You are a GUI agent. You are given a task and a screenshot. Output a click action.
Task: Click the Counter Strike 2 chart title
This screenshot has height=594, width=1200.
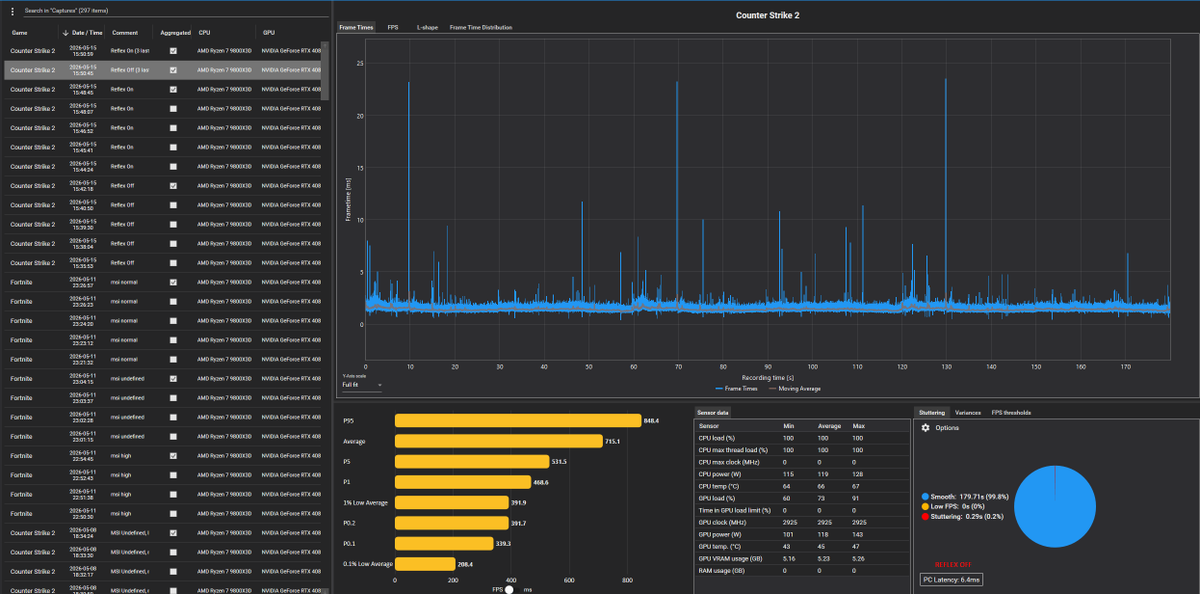(767, 16)
